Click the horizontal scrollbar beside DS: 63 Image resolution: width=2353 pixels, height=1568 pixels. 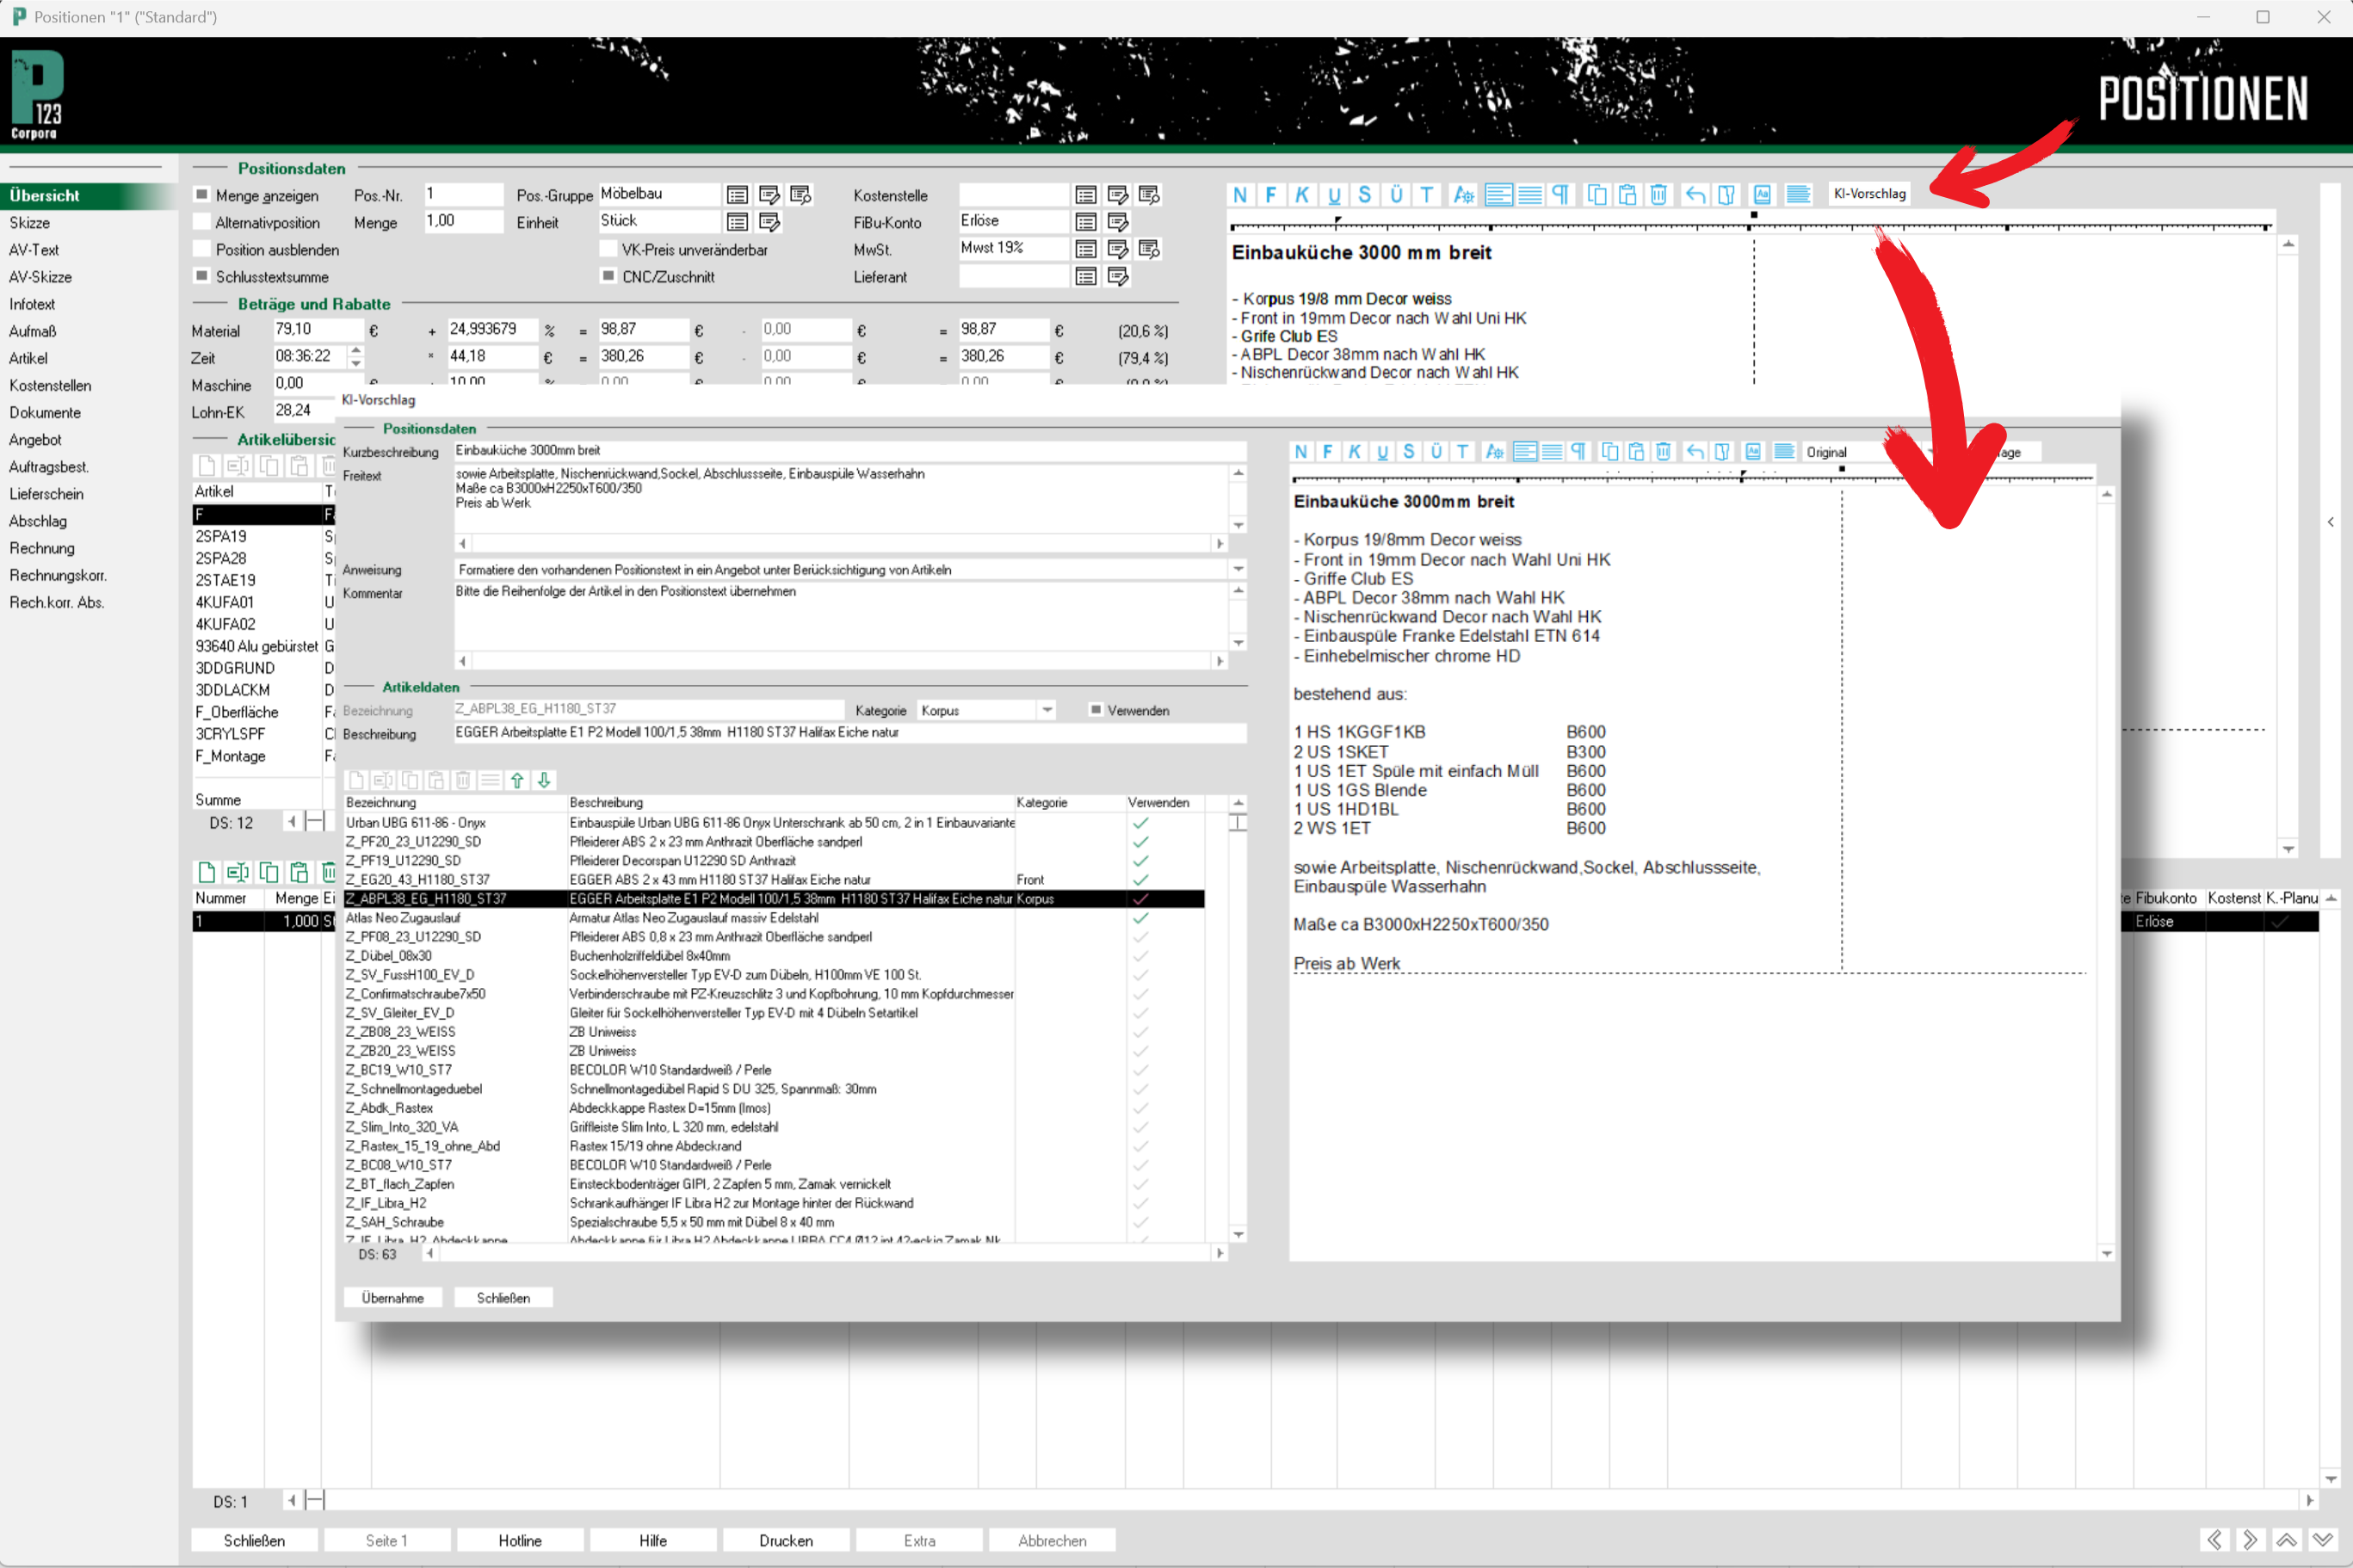click(x=825, y=1253)
